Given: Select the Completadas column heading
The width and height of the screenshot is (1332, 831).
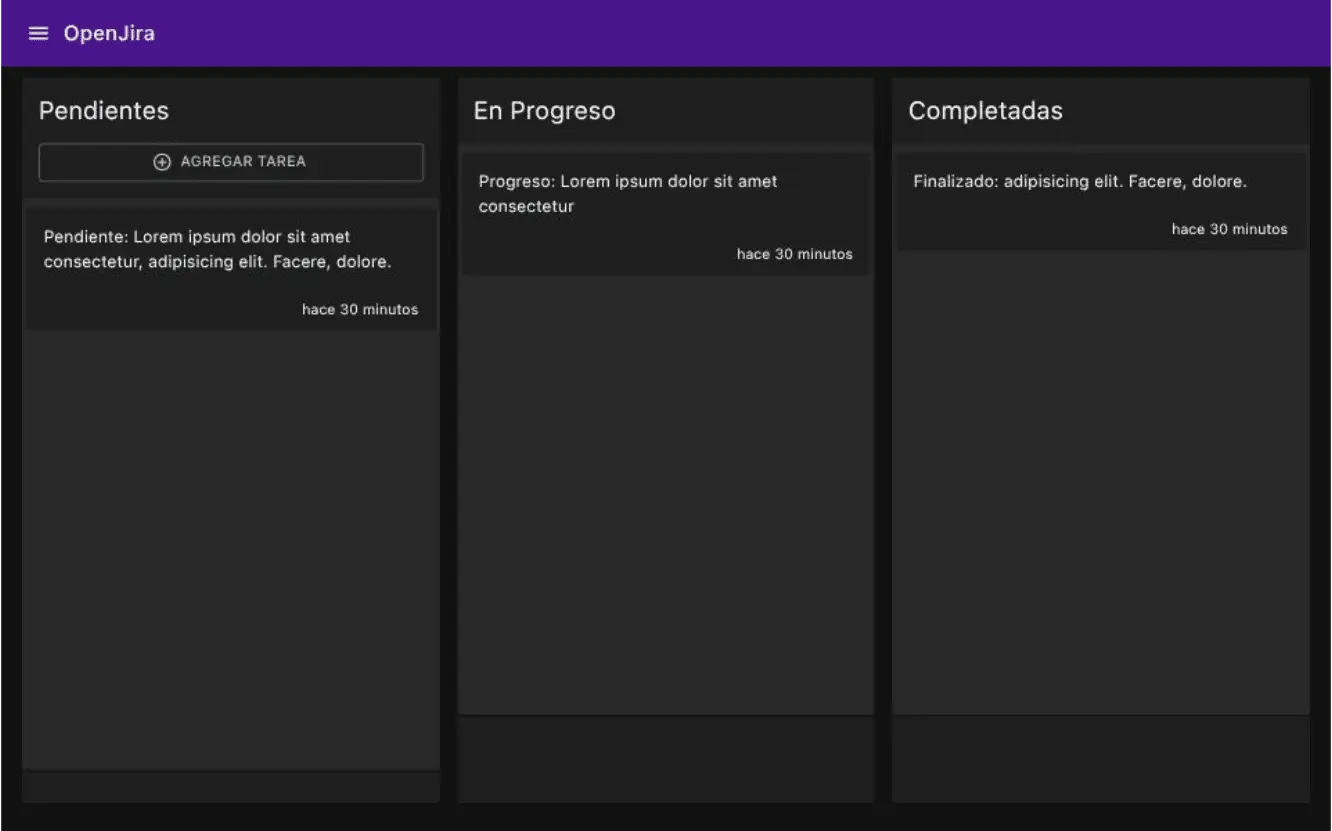Looking at the screenshot, I should (985, 111).
